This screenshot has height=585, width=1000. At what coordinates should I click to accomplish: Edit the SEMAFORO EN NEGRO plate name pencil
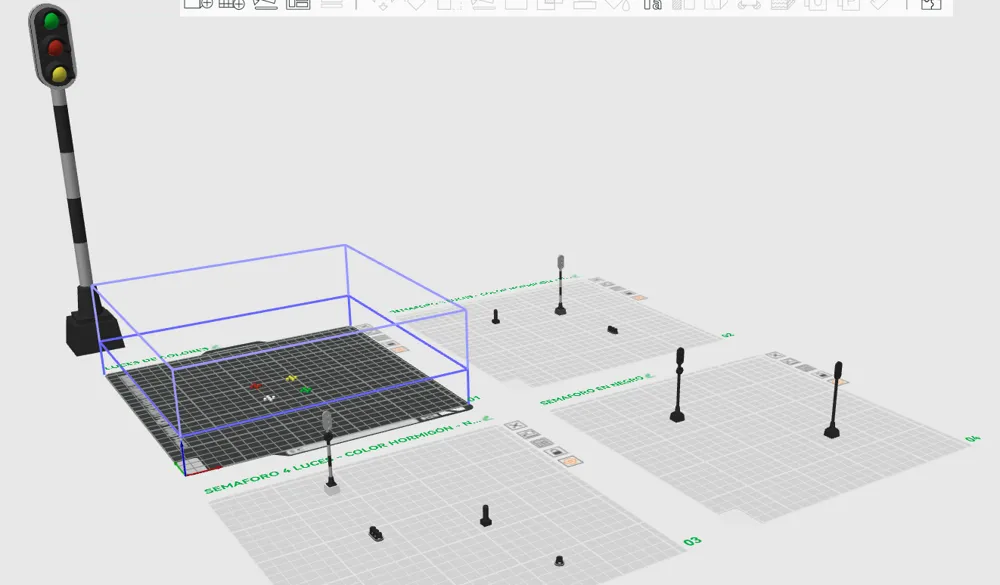click(x=649, y=376)
